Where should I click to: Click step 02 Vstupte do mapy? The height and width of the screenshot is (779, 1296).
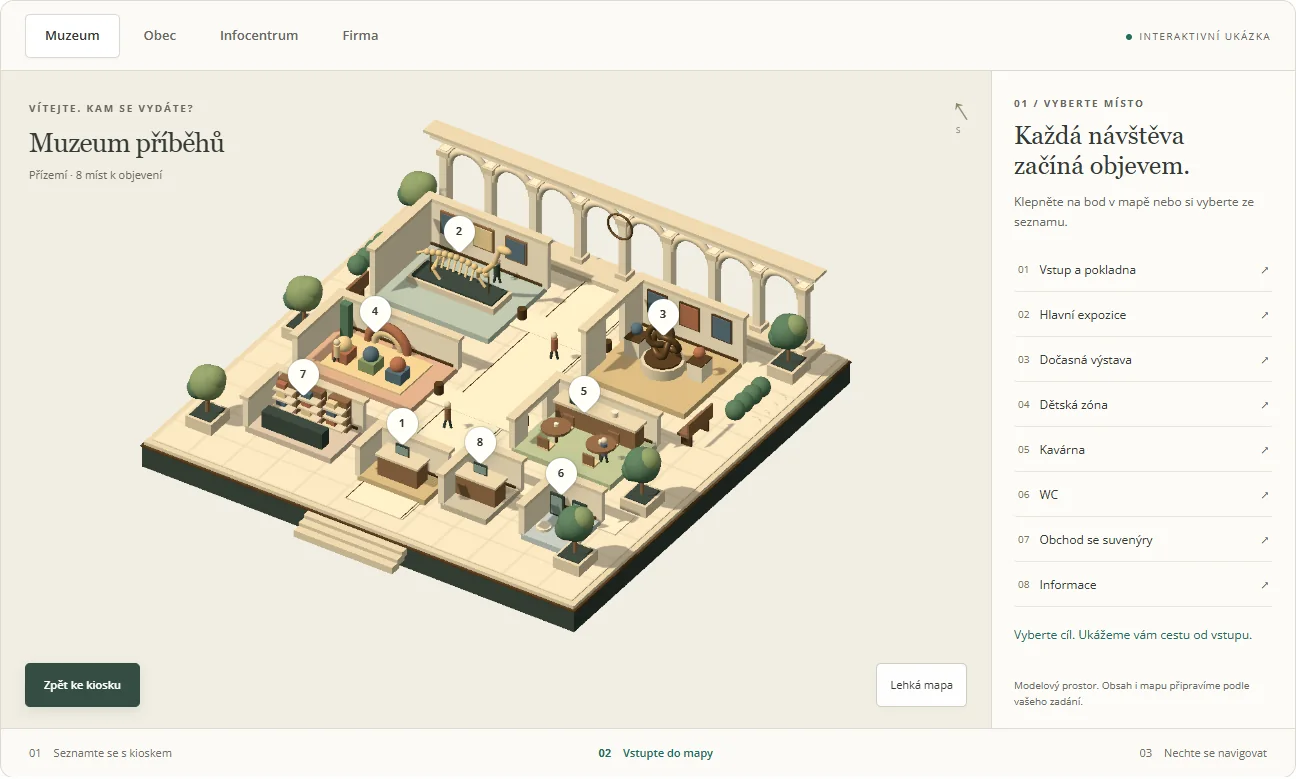[x=656, y=753]
